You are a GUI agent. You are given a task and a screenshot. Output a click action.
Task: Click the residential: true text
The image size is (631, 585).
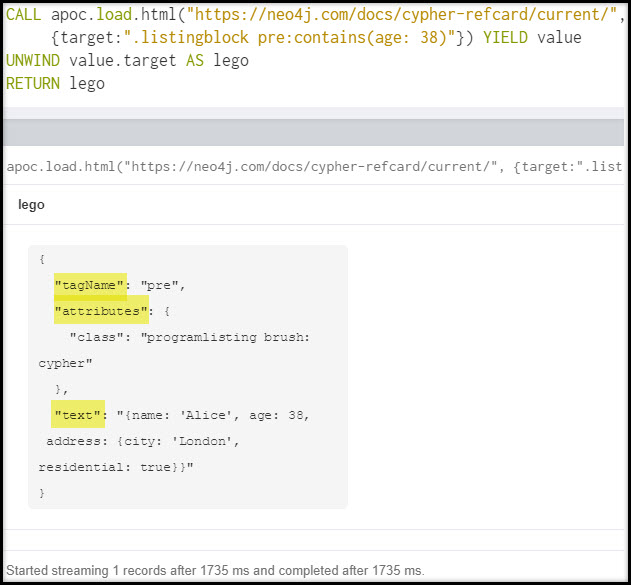tap(115, 467)
